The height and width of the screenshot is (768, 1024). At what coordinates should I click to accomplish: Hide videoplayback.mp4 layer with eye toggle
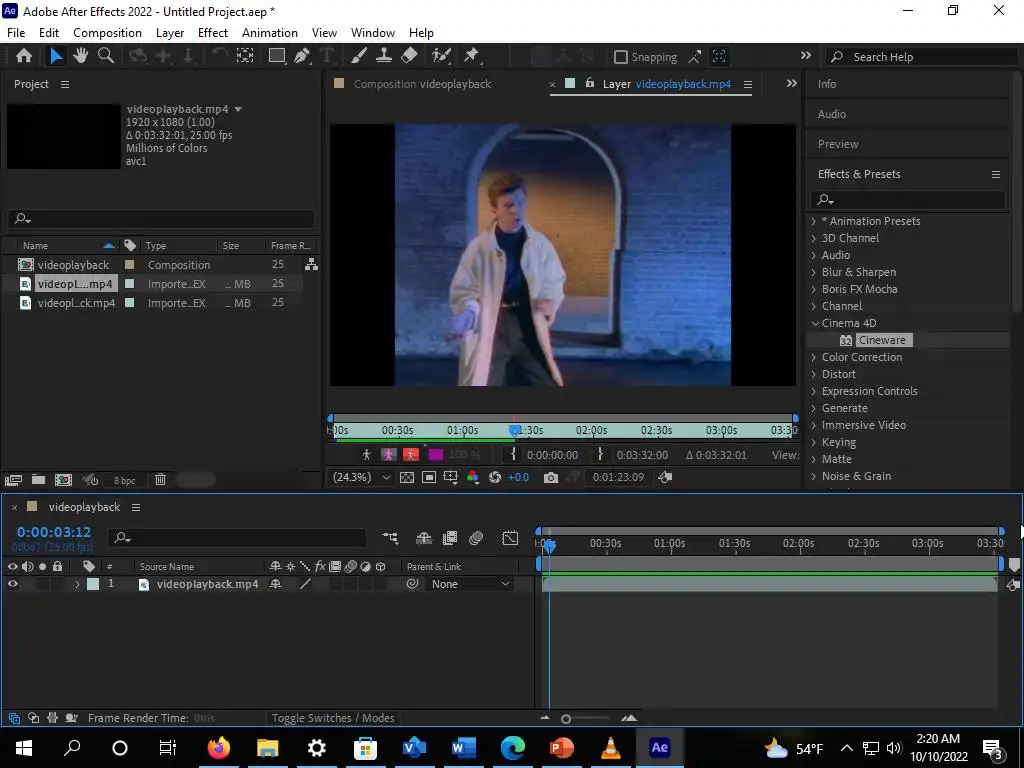(12, 584)
